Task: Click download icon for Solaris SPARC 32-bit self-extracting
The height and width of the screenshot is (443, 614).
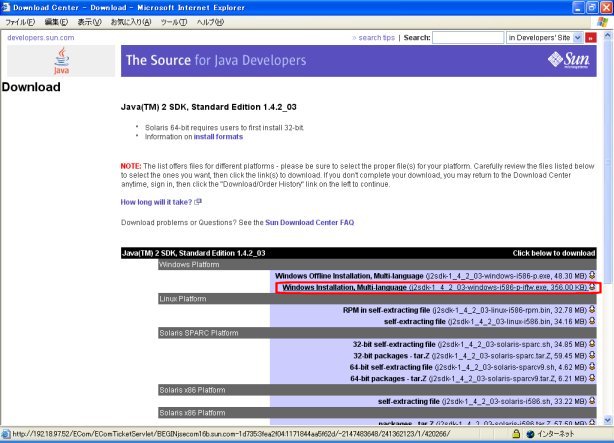Action: click(592, 344)
